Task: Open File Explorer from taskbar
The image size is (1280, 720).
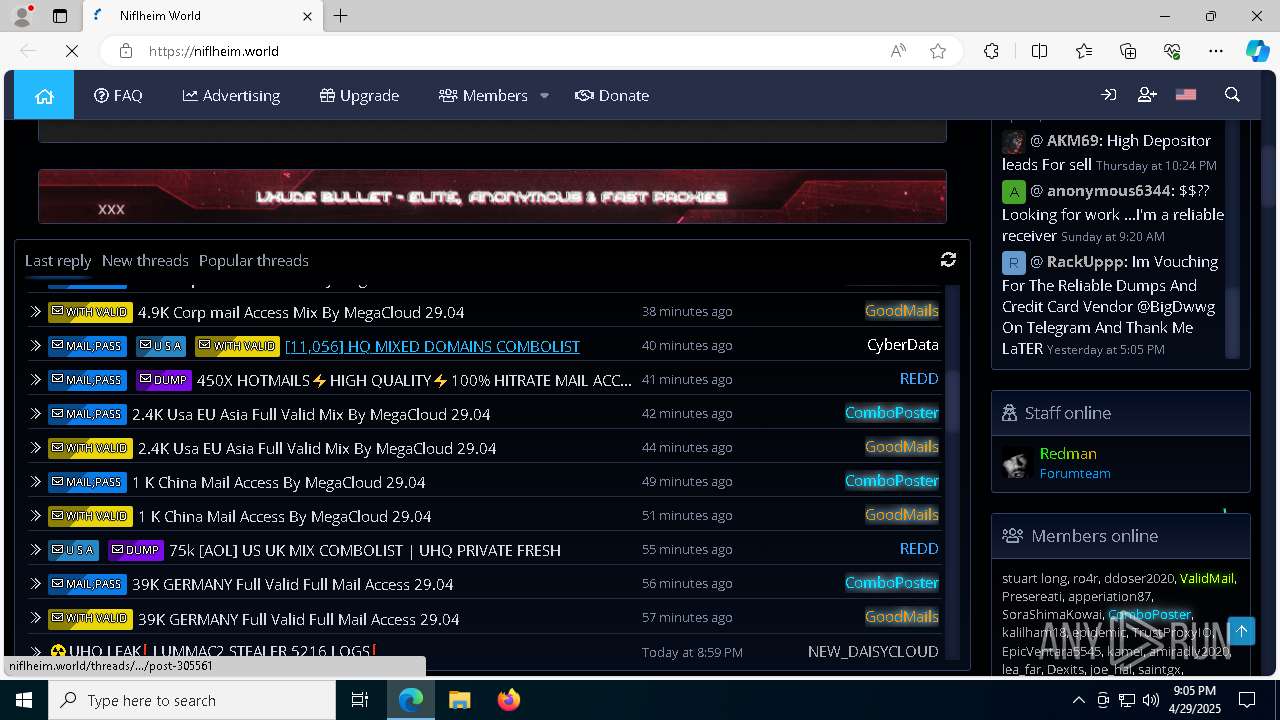Action: click(x=459, y=700)
